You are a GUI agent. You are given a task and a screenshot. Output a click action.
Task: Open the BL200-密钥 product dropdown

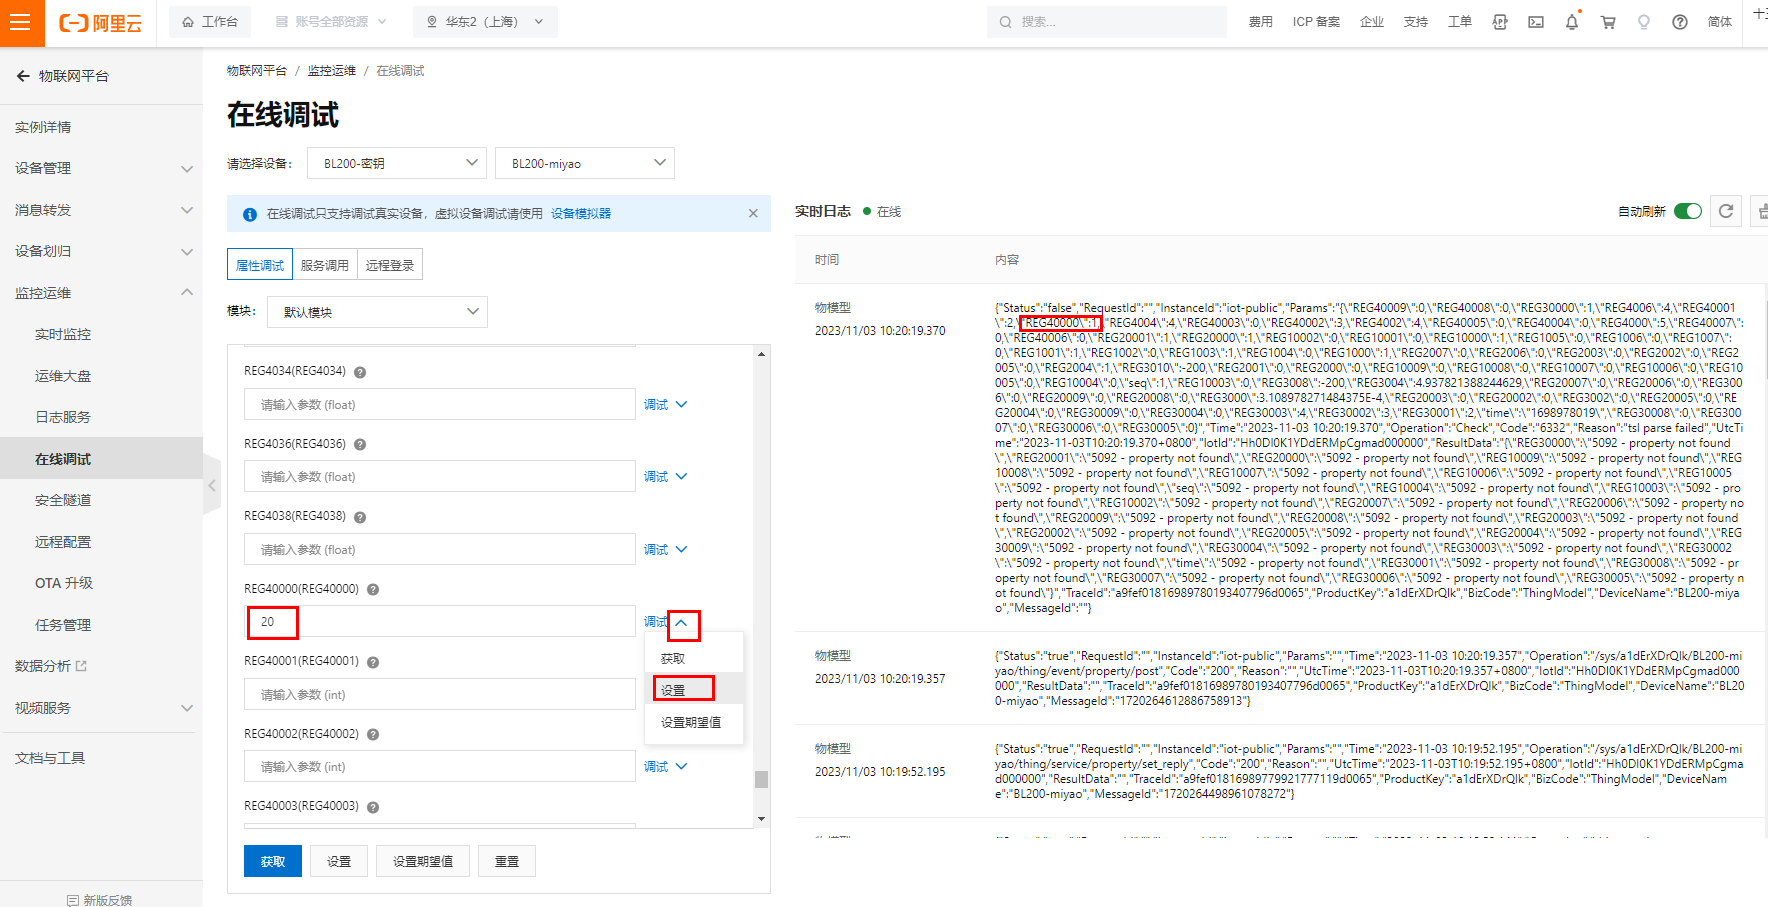(x=397, y=163)
